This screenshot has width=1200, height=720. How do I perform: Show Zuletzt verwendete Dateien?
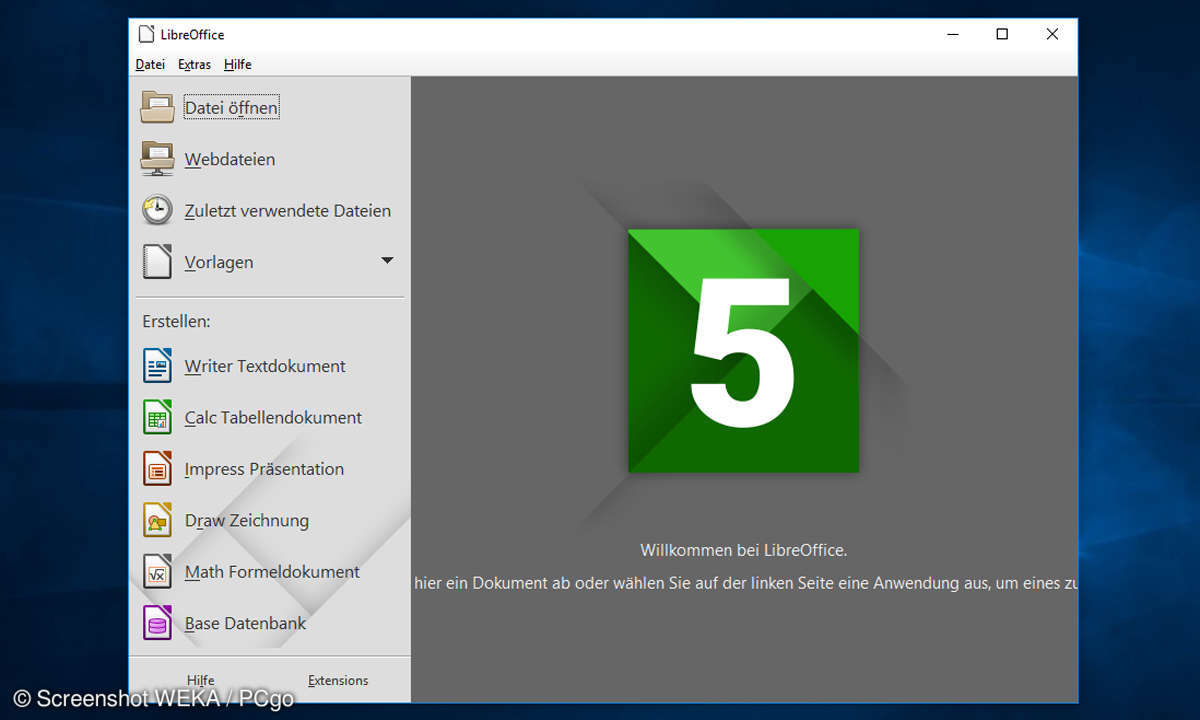(x=288, y=211)
